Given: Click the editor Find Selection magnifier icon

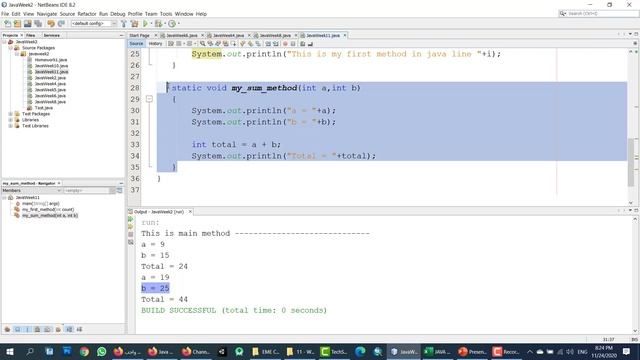Looking at the screenshot, I should tap(202, 44).
